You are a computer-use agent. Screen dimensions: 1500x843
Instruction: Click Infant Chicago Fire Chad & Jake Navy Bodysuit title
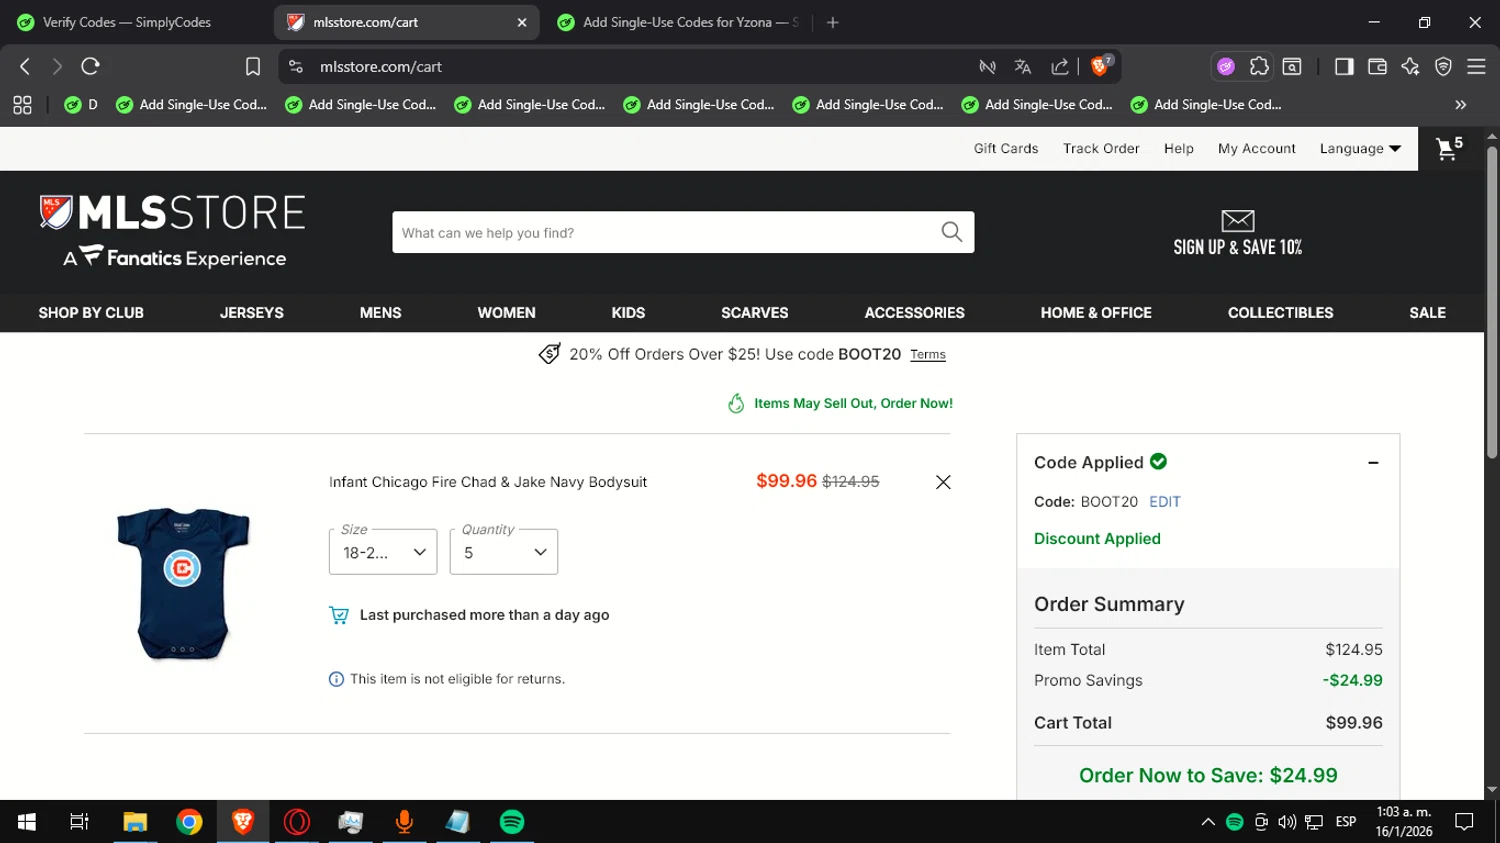(x=488, y=482)
